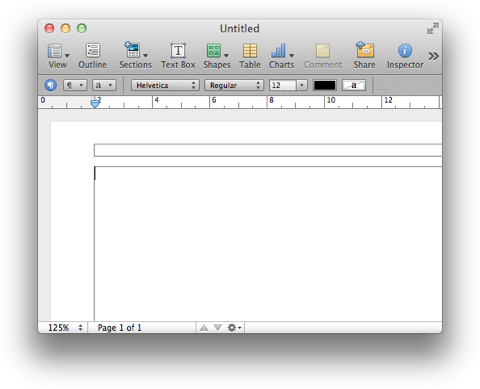480x389 pixels.
Task: Open the Shapes menu
Action: pos(217,56)
